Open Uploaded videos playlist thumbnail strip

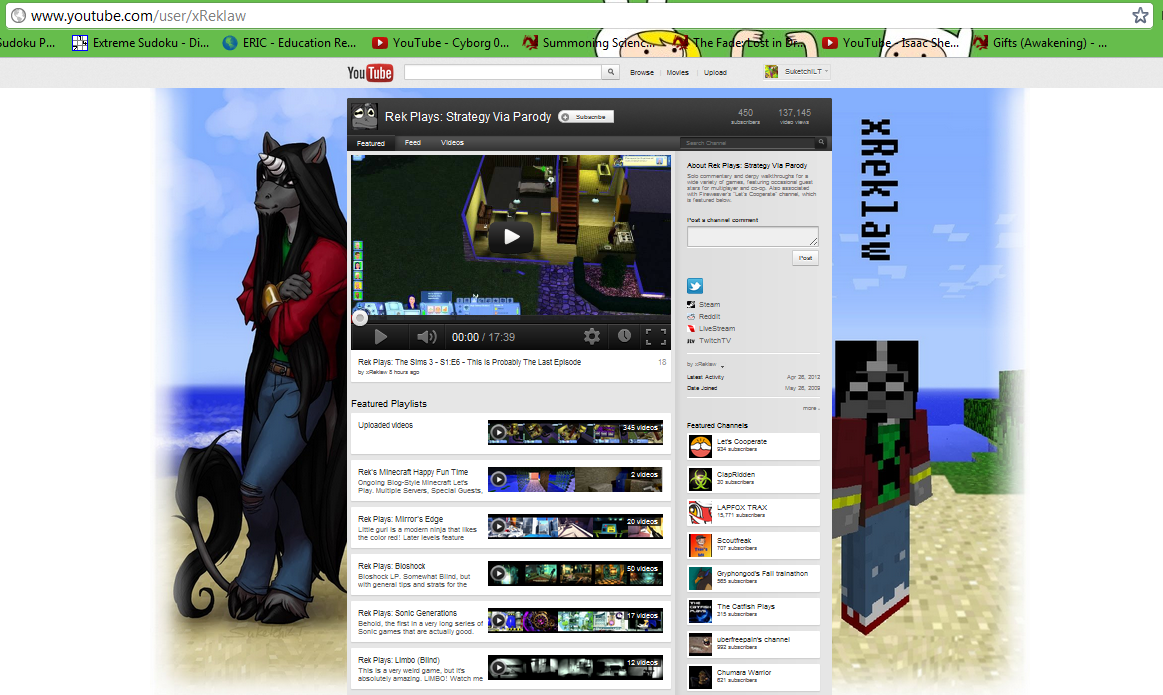(576, 432)
